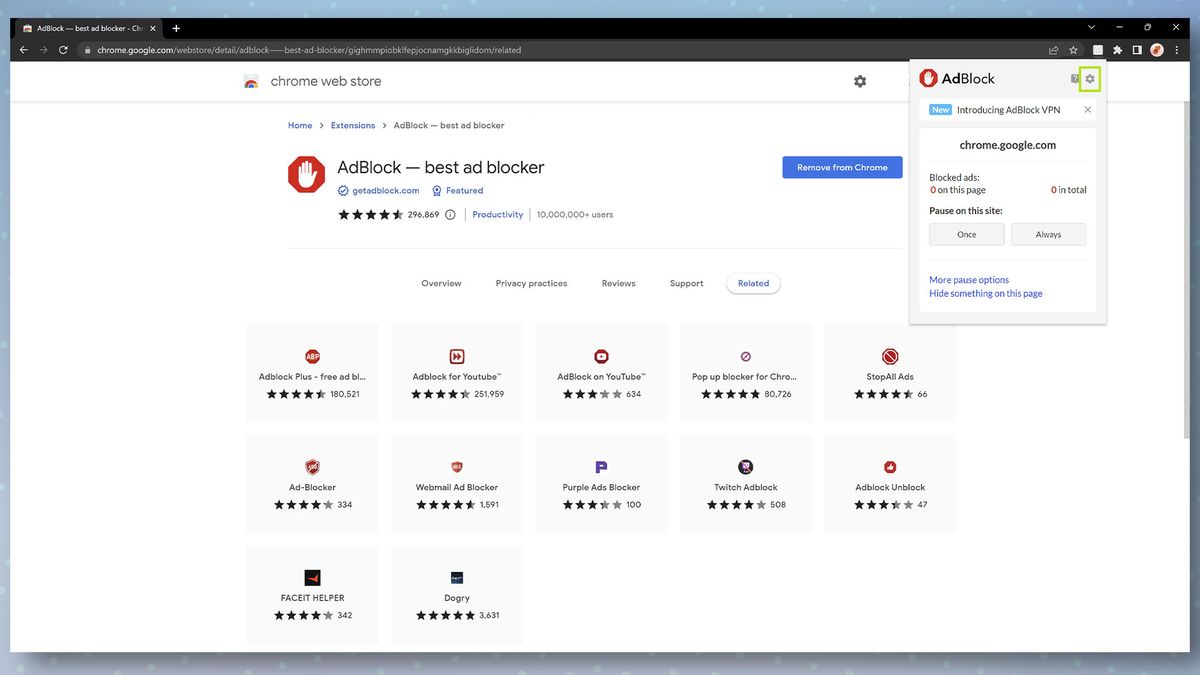
Task: Click the AdBlock help question mark icon
Action: [1076, 77]
